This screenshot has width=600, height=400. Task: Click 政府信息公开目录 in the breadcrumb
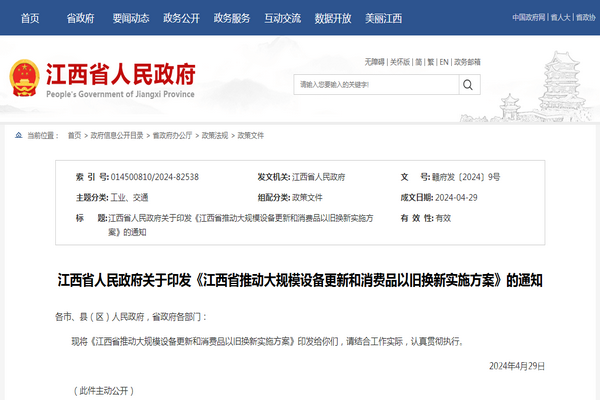[x=117, y=134]
